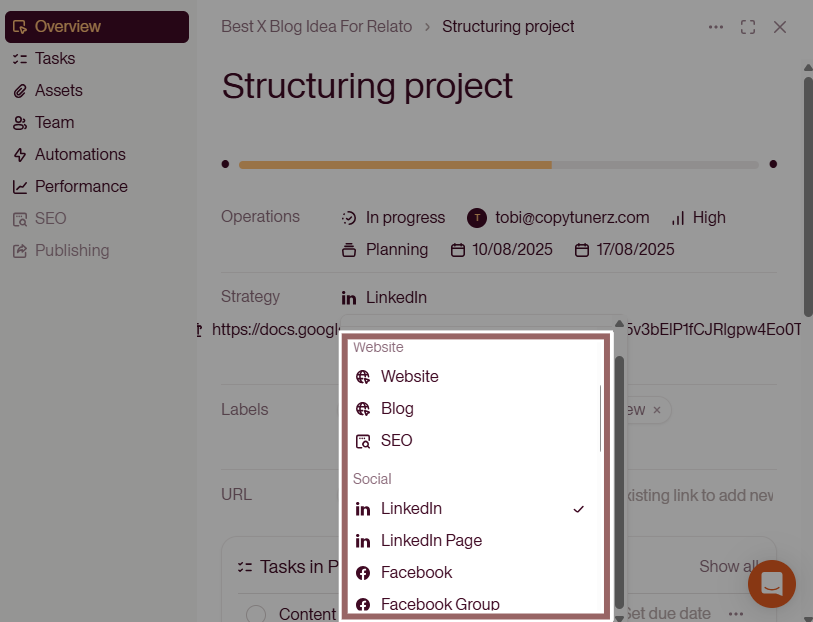Open the orange chat support bubble
The width and height of the screenshot is (813, 622).
pyautogui.click(x=772, y=584)
